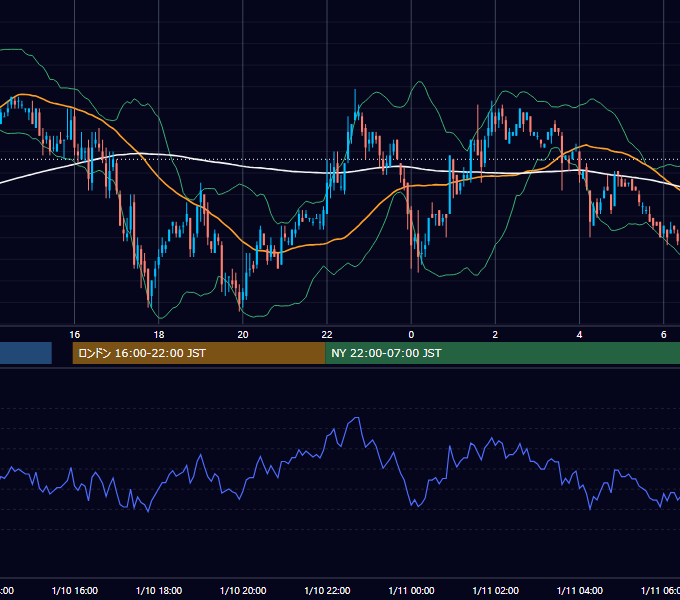Click the 1/10 18:00 date label
The image size is (680, 600).
pyautogui.click(x=159, y=590)
